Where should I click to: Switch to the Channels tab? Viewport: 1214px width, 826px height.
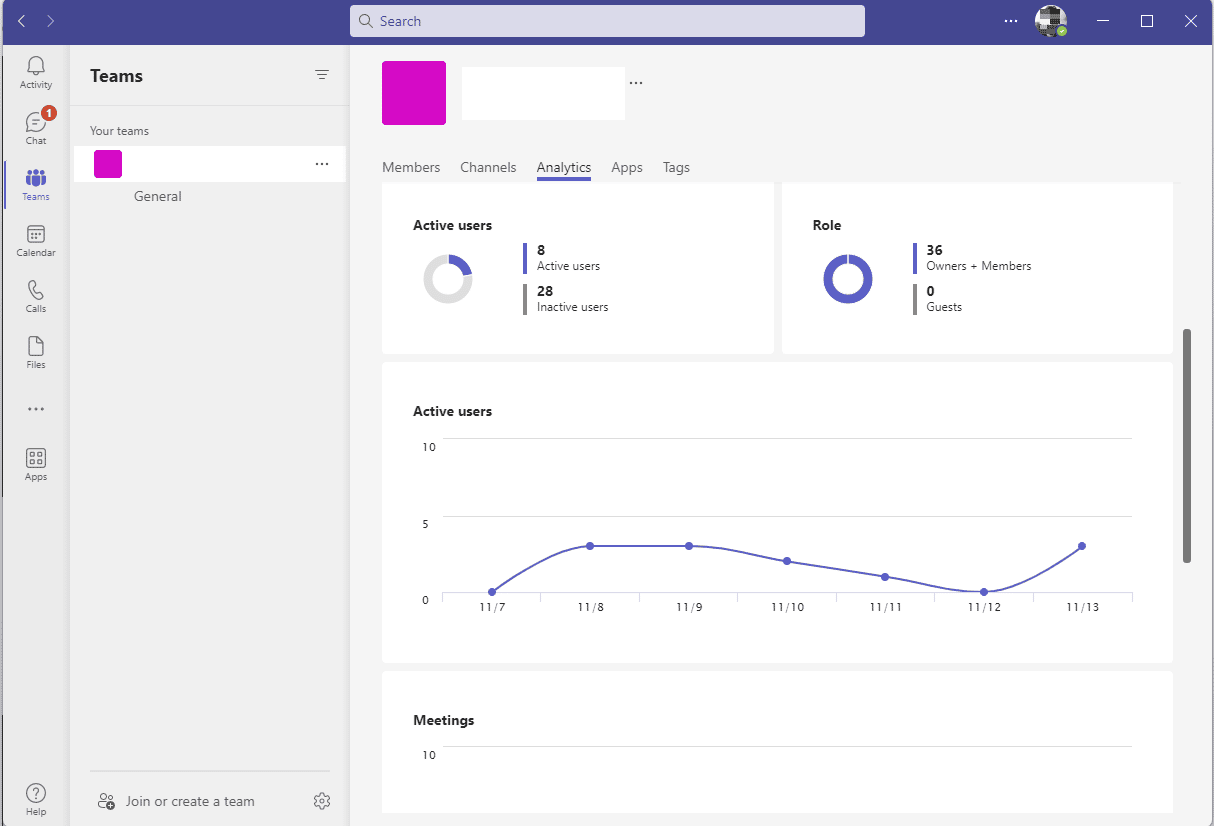[x=488, y=167]
